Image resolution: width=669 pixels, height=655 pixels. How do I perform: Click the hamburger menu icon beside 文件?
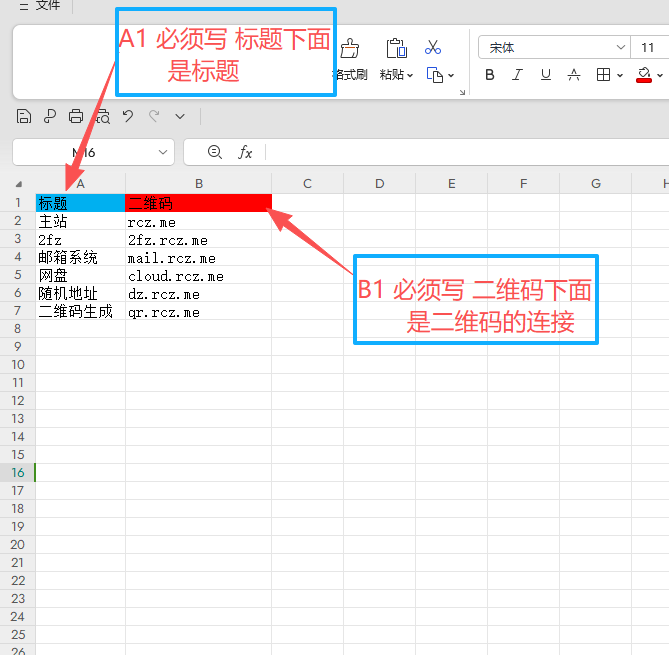pyautogui.click(x=24, y=6)
